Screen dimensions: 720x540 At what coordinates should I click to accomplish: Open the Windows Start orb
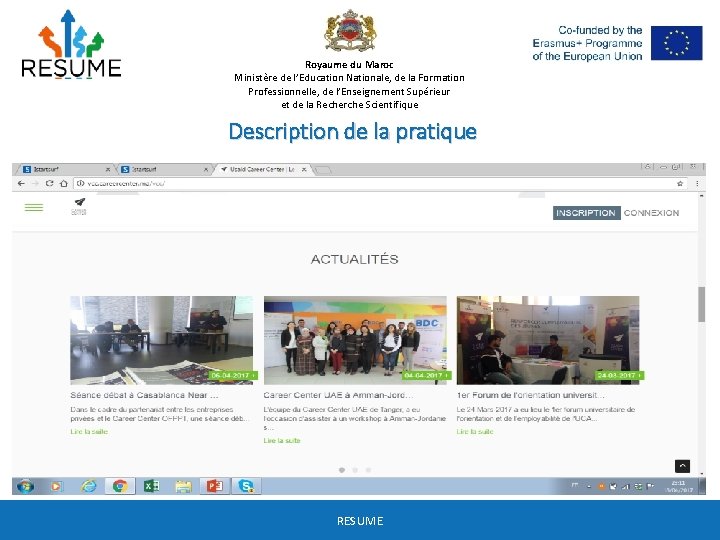(25, 486)
